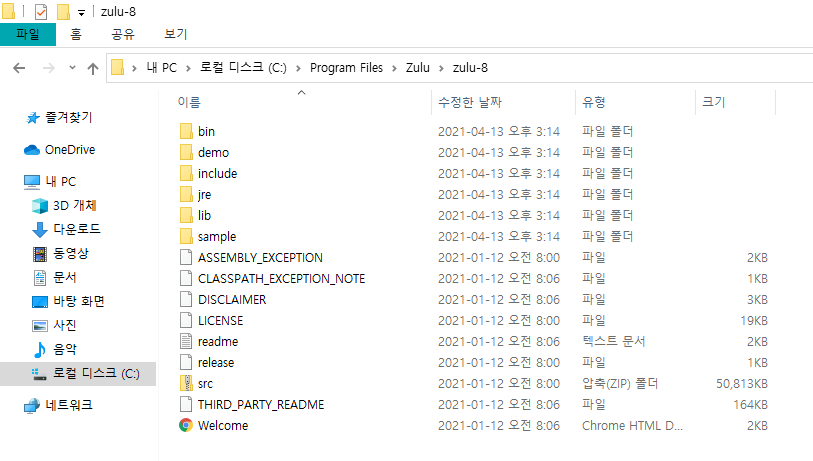This screenshot has height=461, width=813.
Task: Click Program Files breadcrumb
Action: pos(346,68)
